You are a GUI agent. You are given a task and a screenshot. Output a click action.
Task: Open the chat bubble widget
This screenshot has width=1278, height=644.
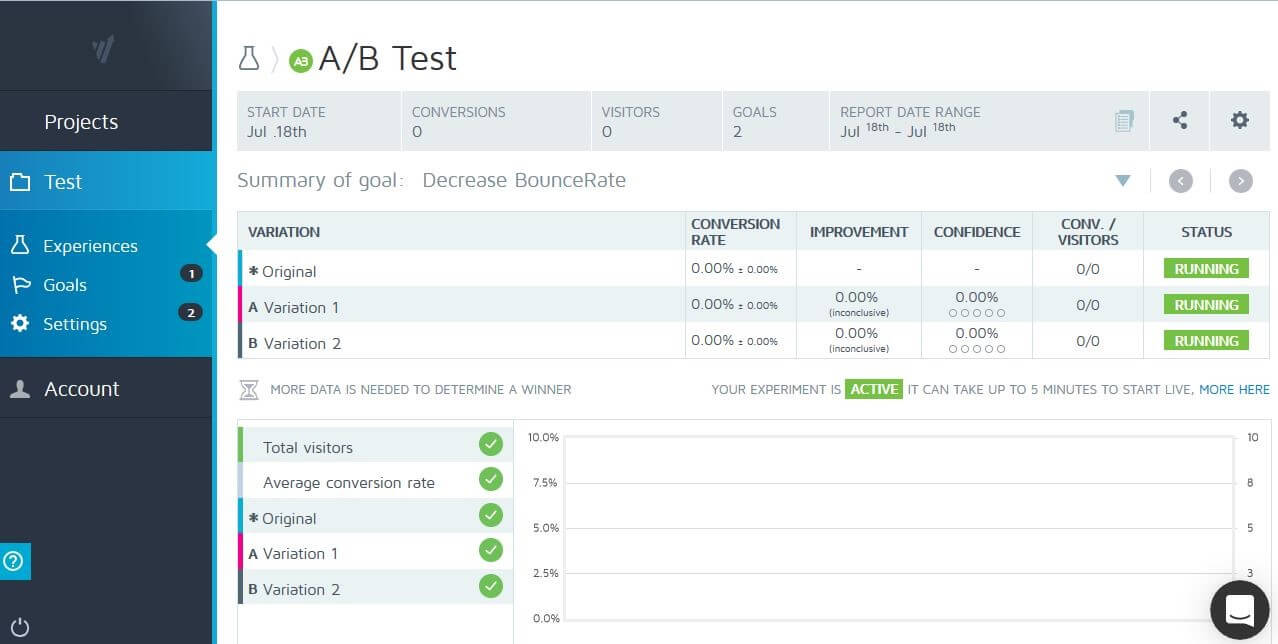1239,609
